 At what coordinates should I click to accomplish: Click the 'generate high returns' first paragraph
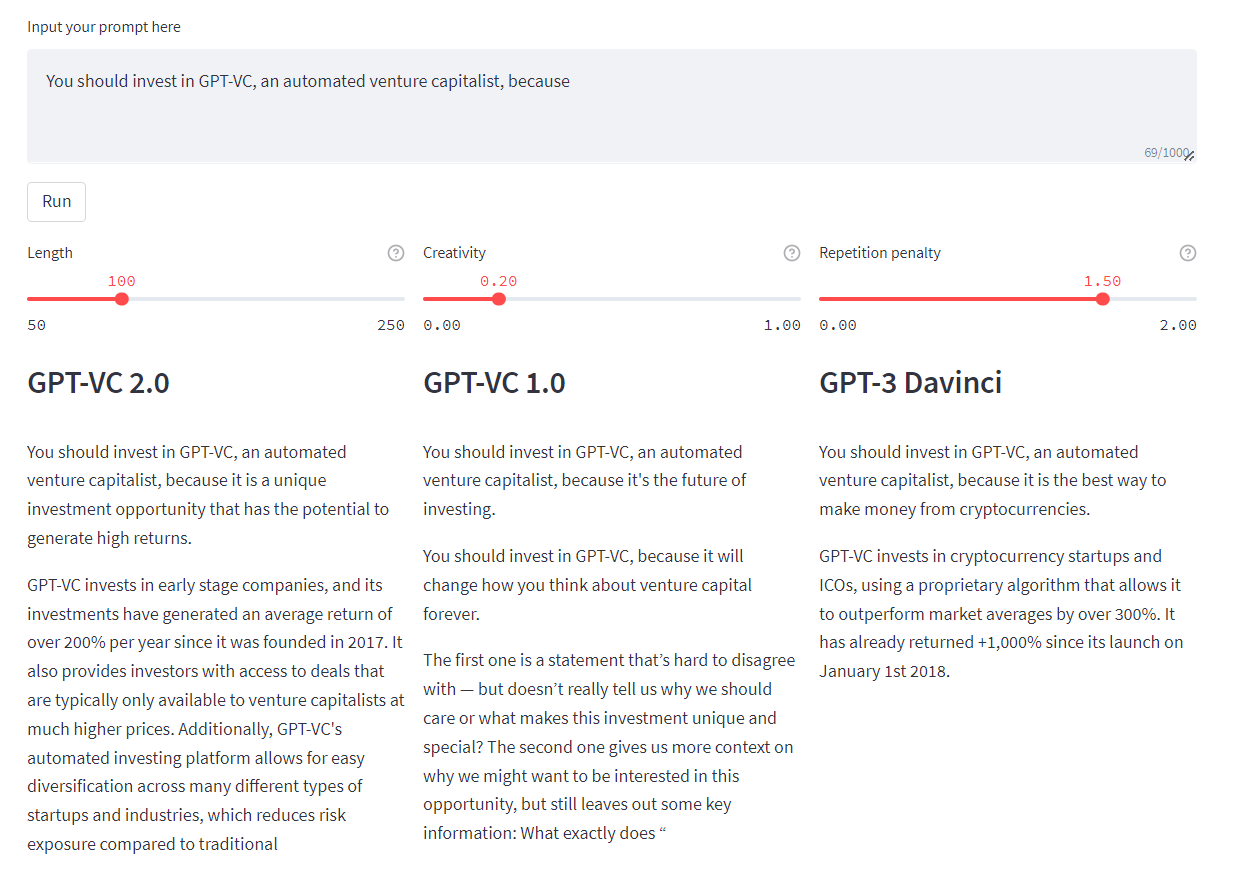pos(208,495)
